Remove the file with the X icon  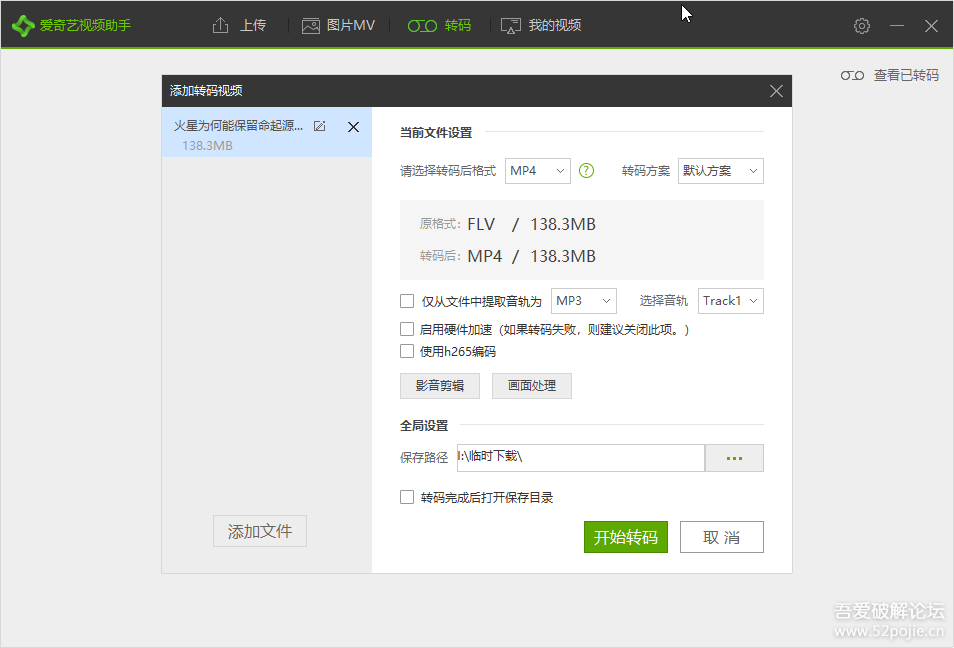[353, 127]
